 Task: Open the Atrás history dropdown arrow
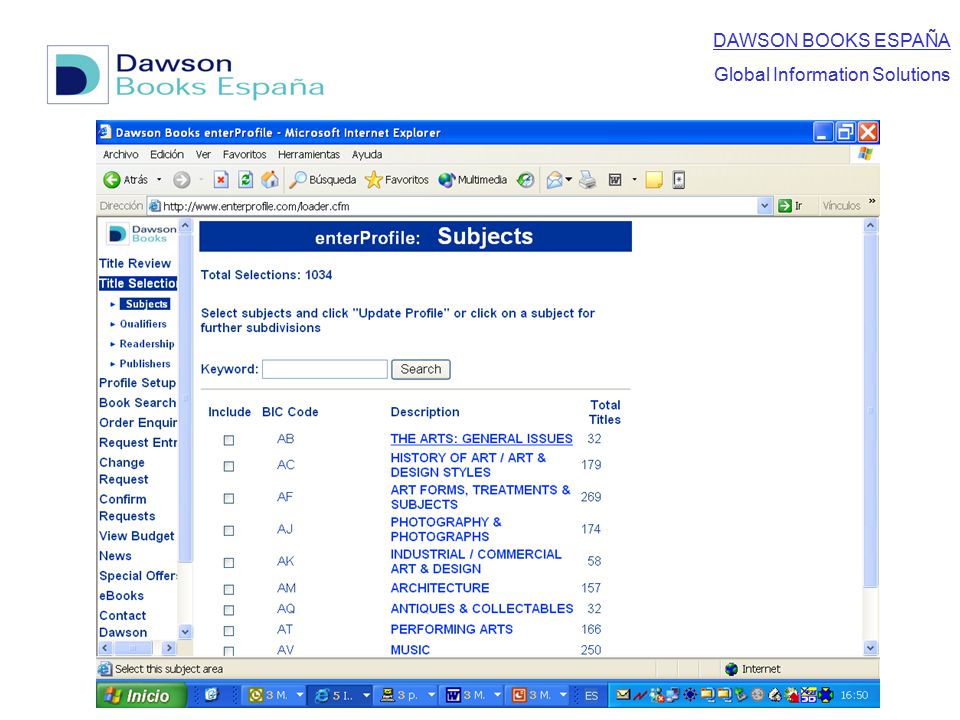tap(159, 180)
